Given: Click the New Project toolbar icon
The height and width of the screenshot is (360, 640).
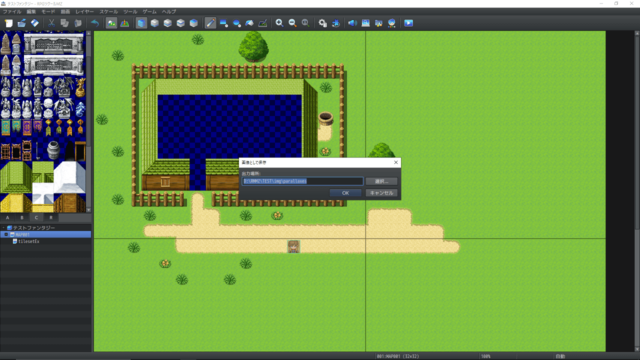Looking at the screenshot, I should [9, 23].
